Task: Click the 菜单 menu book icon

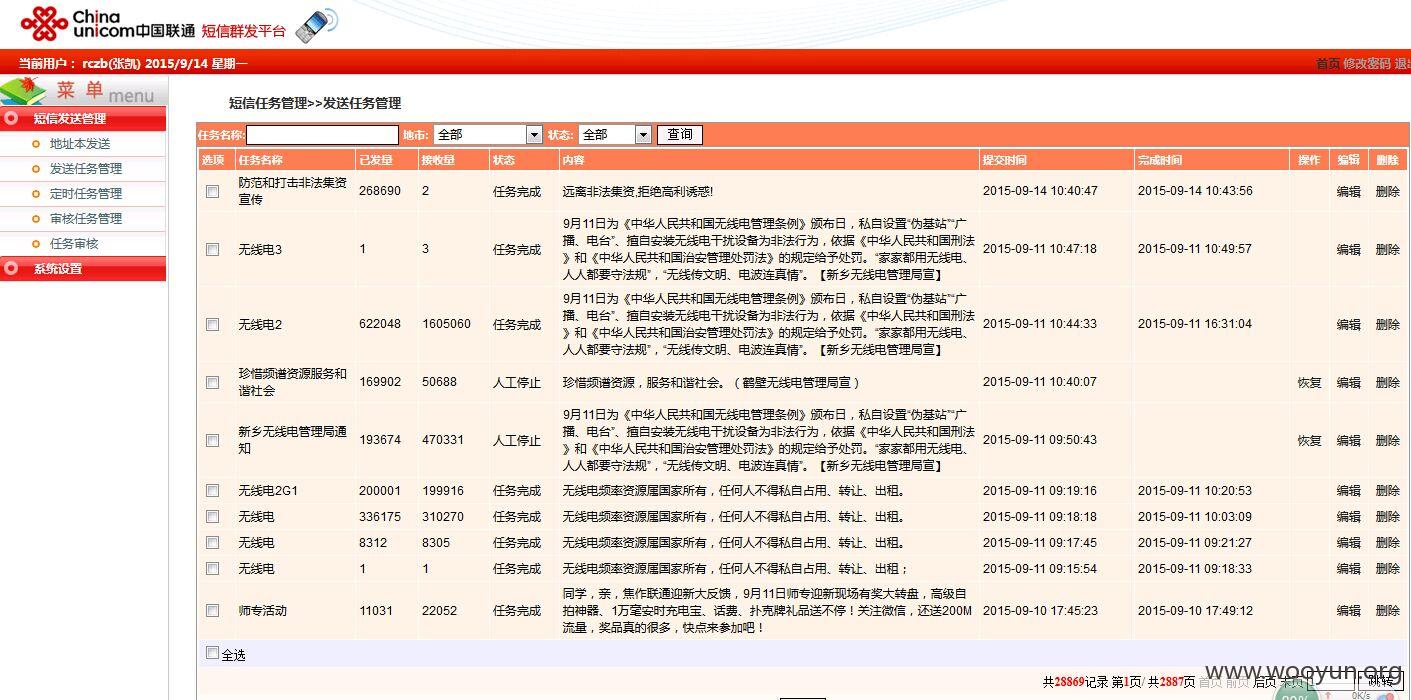Action: pyautogui.click(x=24, y=91)
